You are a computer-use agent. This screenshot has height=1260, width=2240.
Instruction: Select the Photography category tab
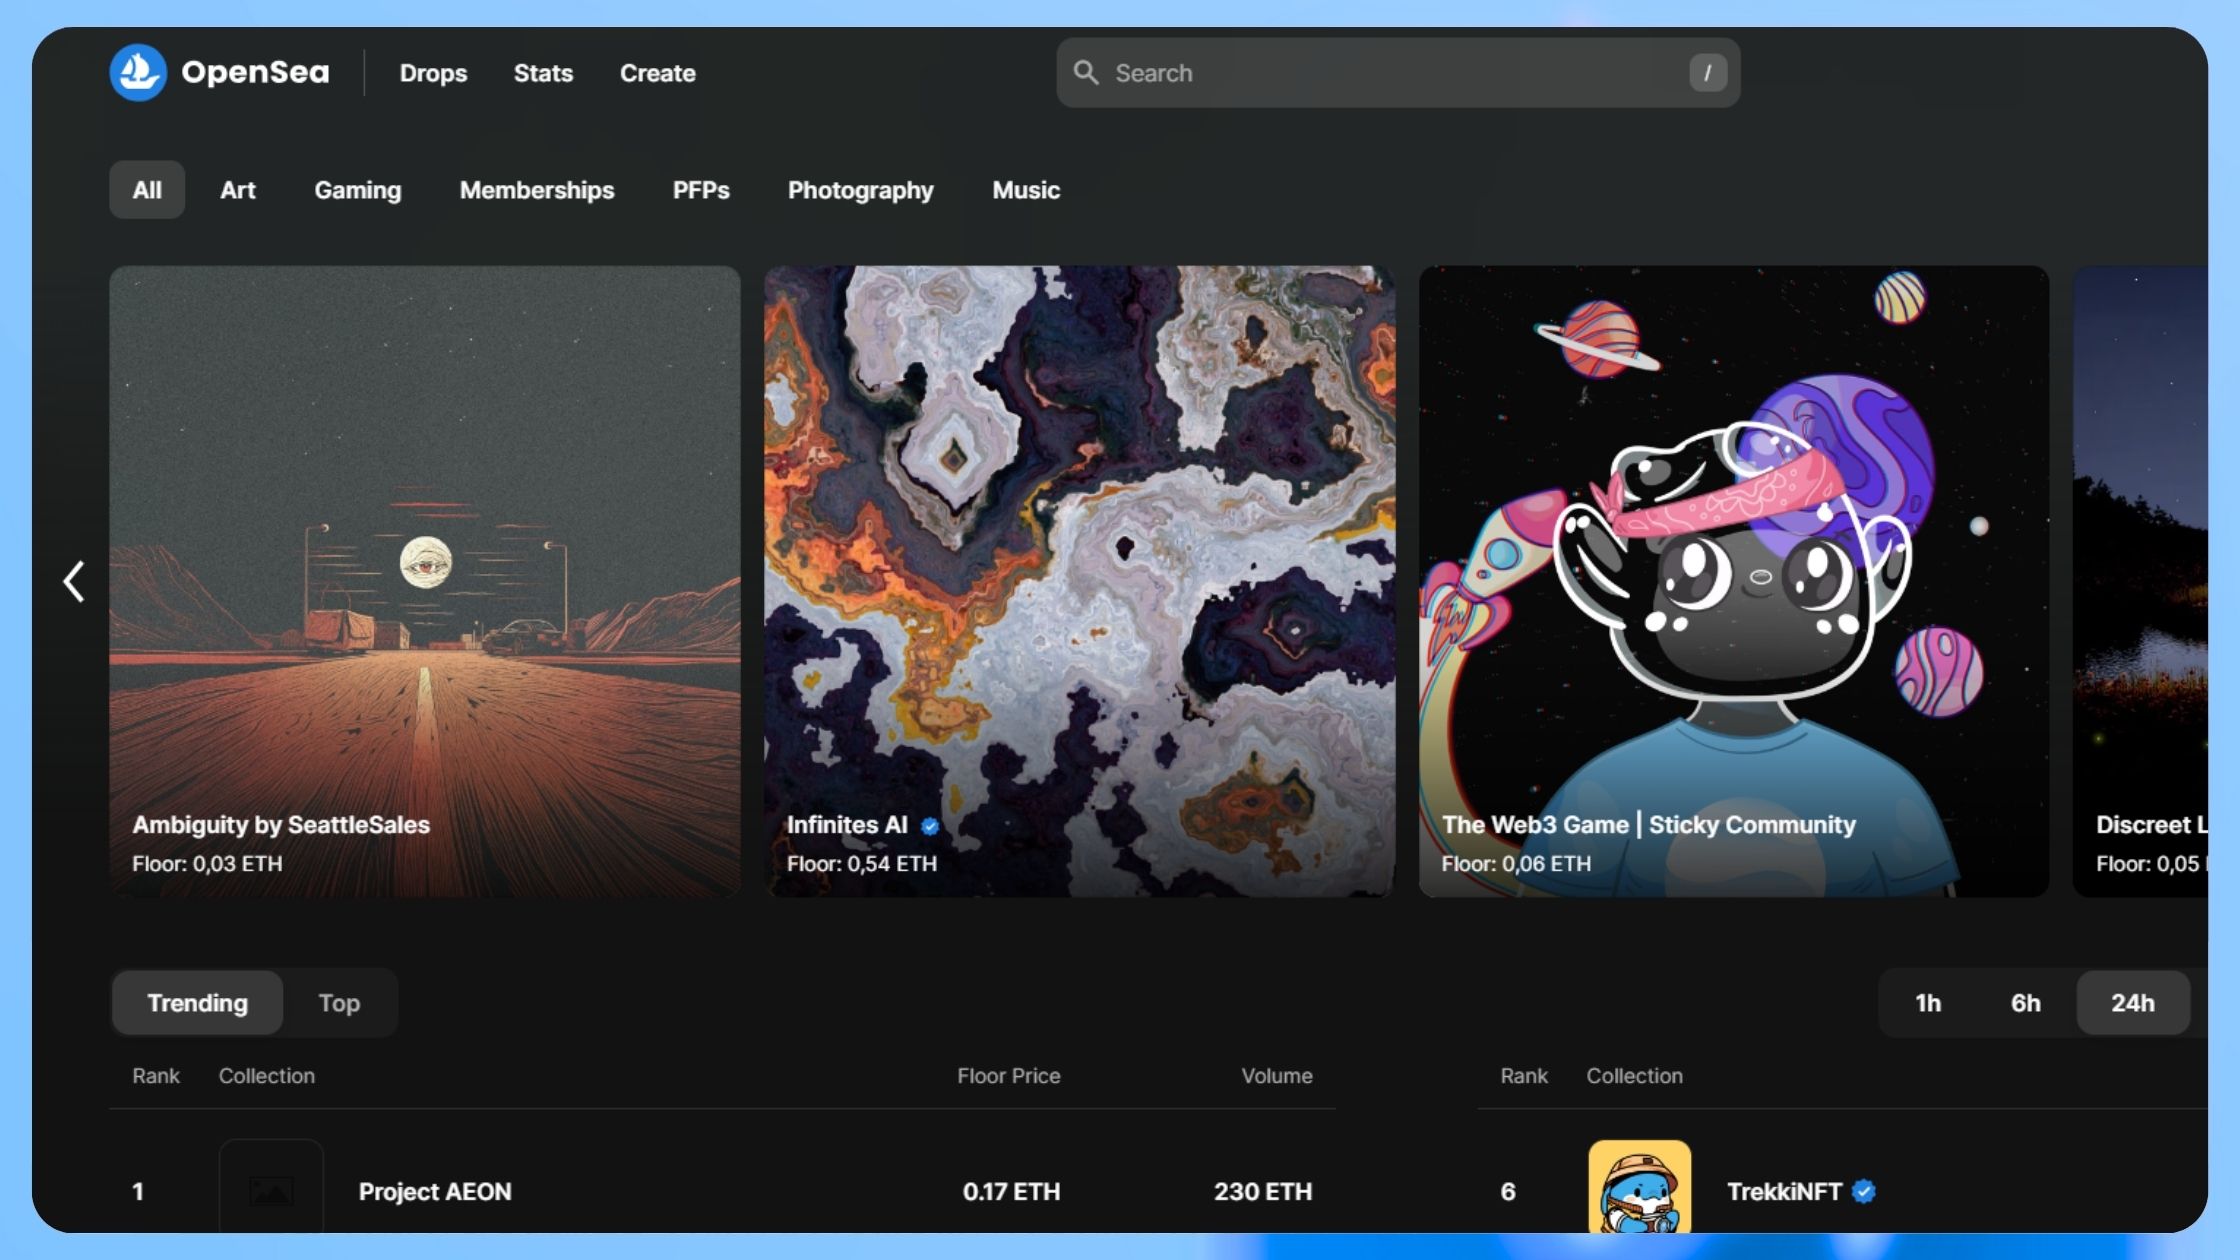point(861,190)
